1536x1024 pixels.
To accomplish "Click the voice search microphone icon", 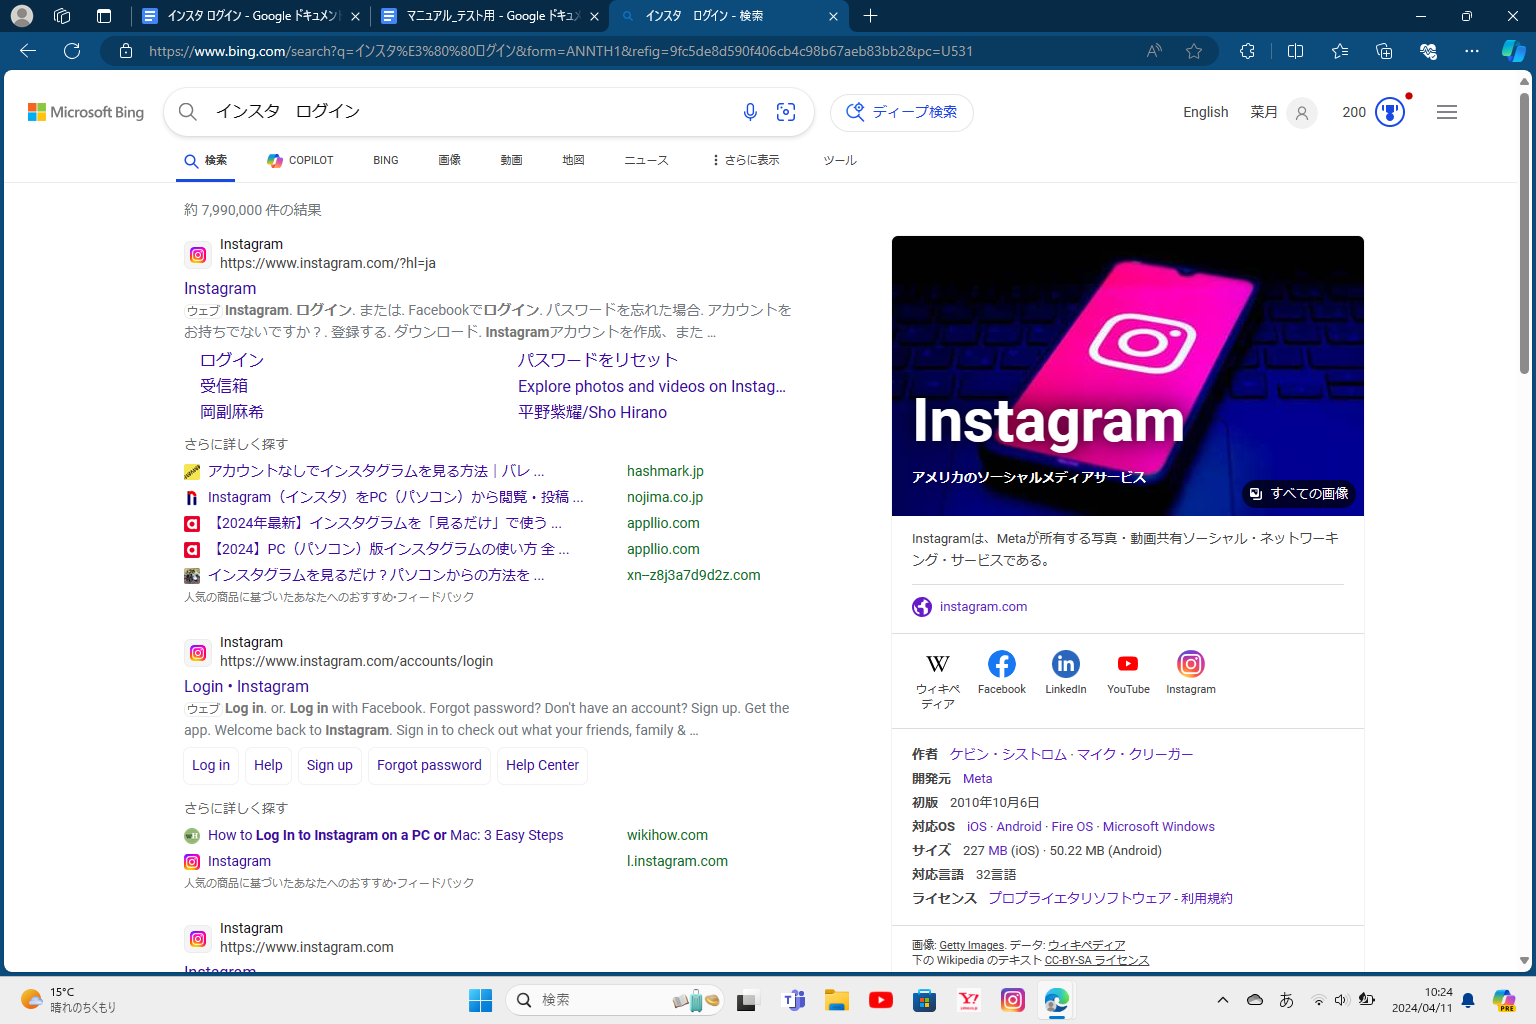I will (750, 112).
